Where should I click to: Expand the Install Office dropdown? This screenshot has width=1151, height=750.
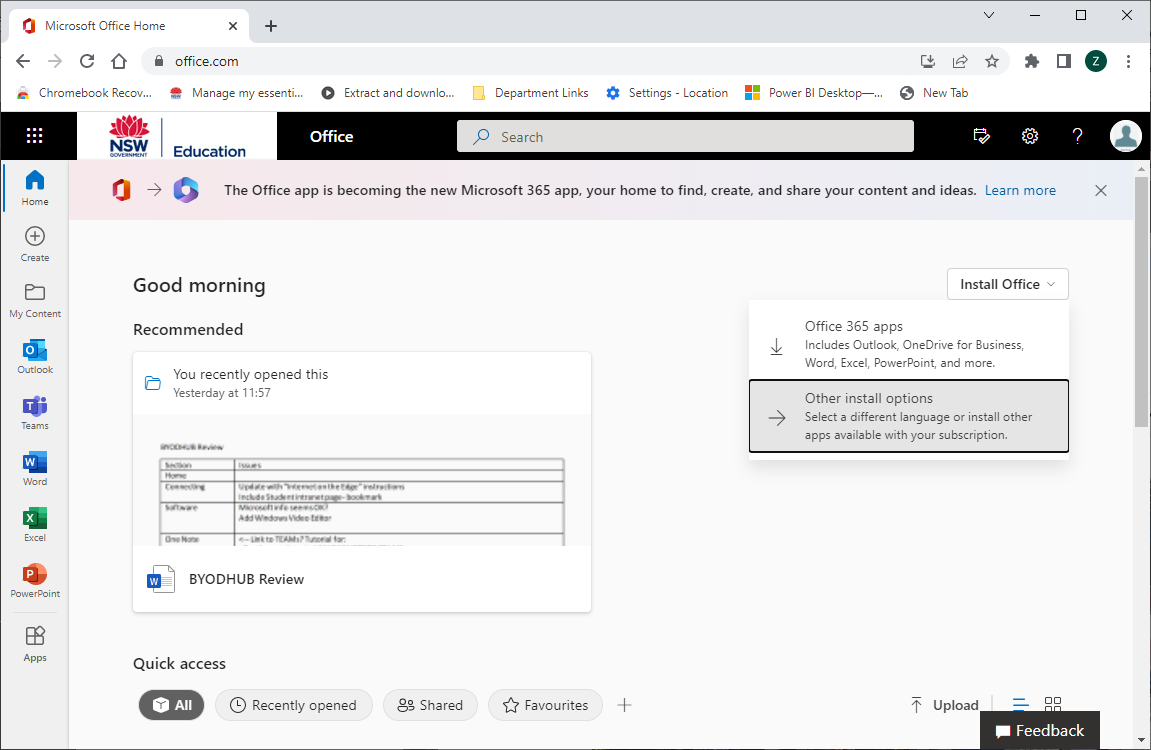pyautogui.click(x=1007, y=284)
